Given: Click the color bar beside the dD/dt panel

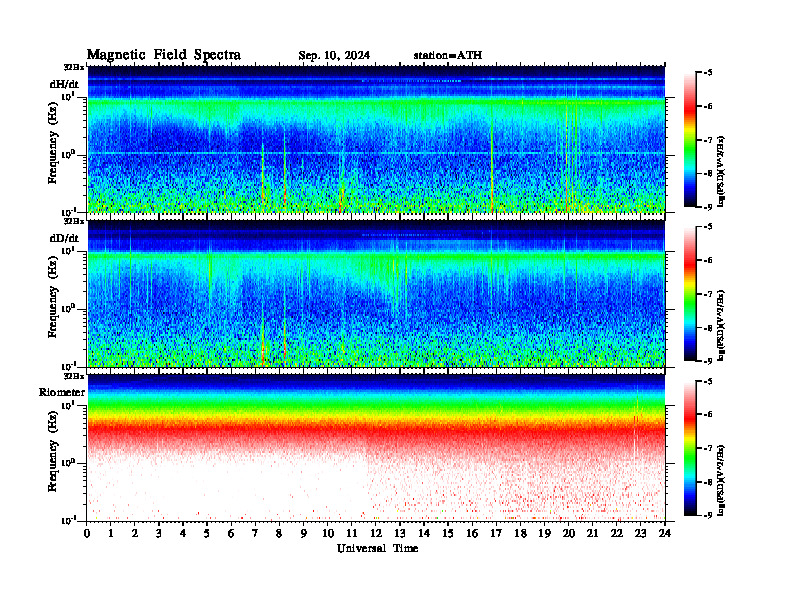Looking at the screenshot, I should pyautogui.click(x=689, y=294).
